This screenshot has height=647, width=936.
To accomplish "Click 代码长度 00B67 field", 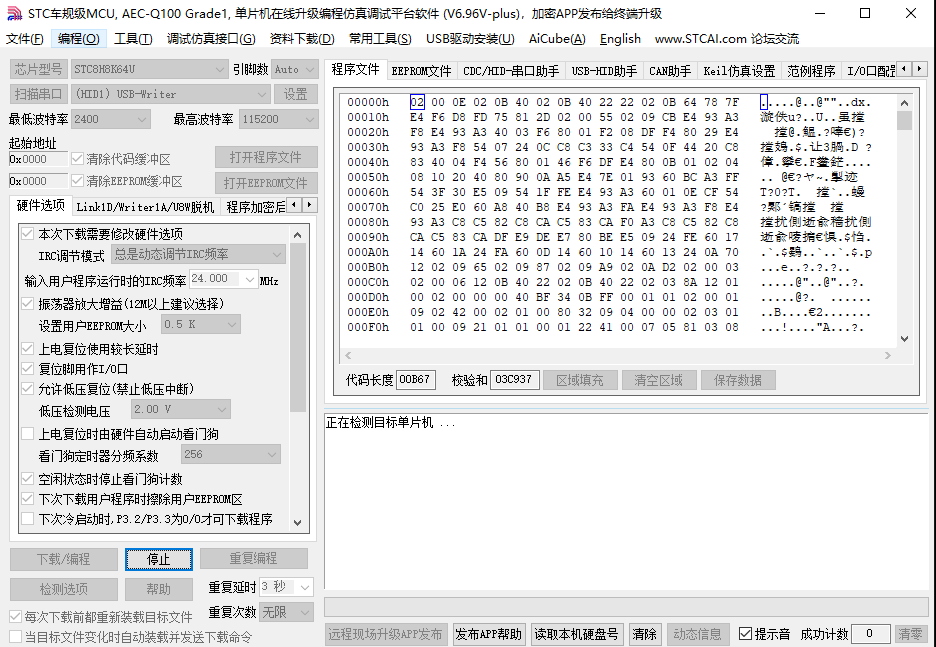I will [x=415, y=380].
